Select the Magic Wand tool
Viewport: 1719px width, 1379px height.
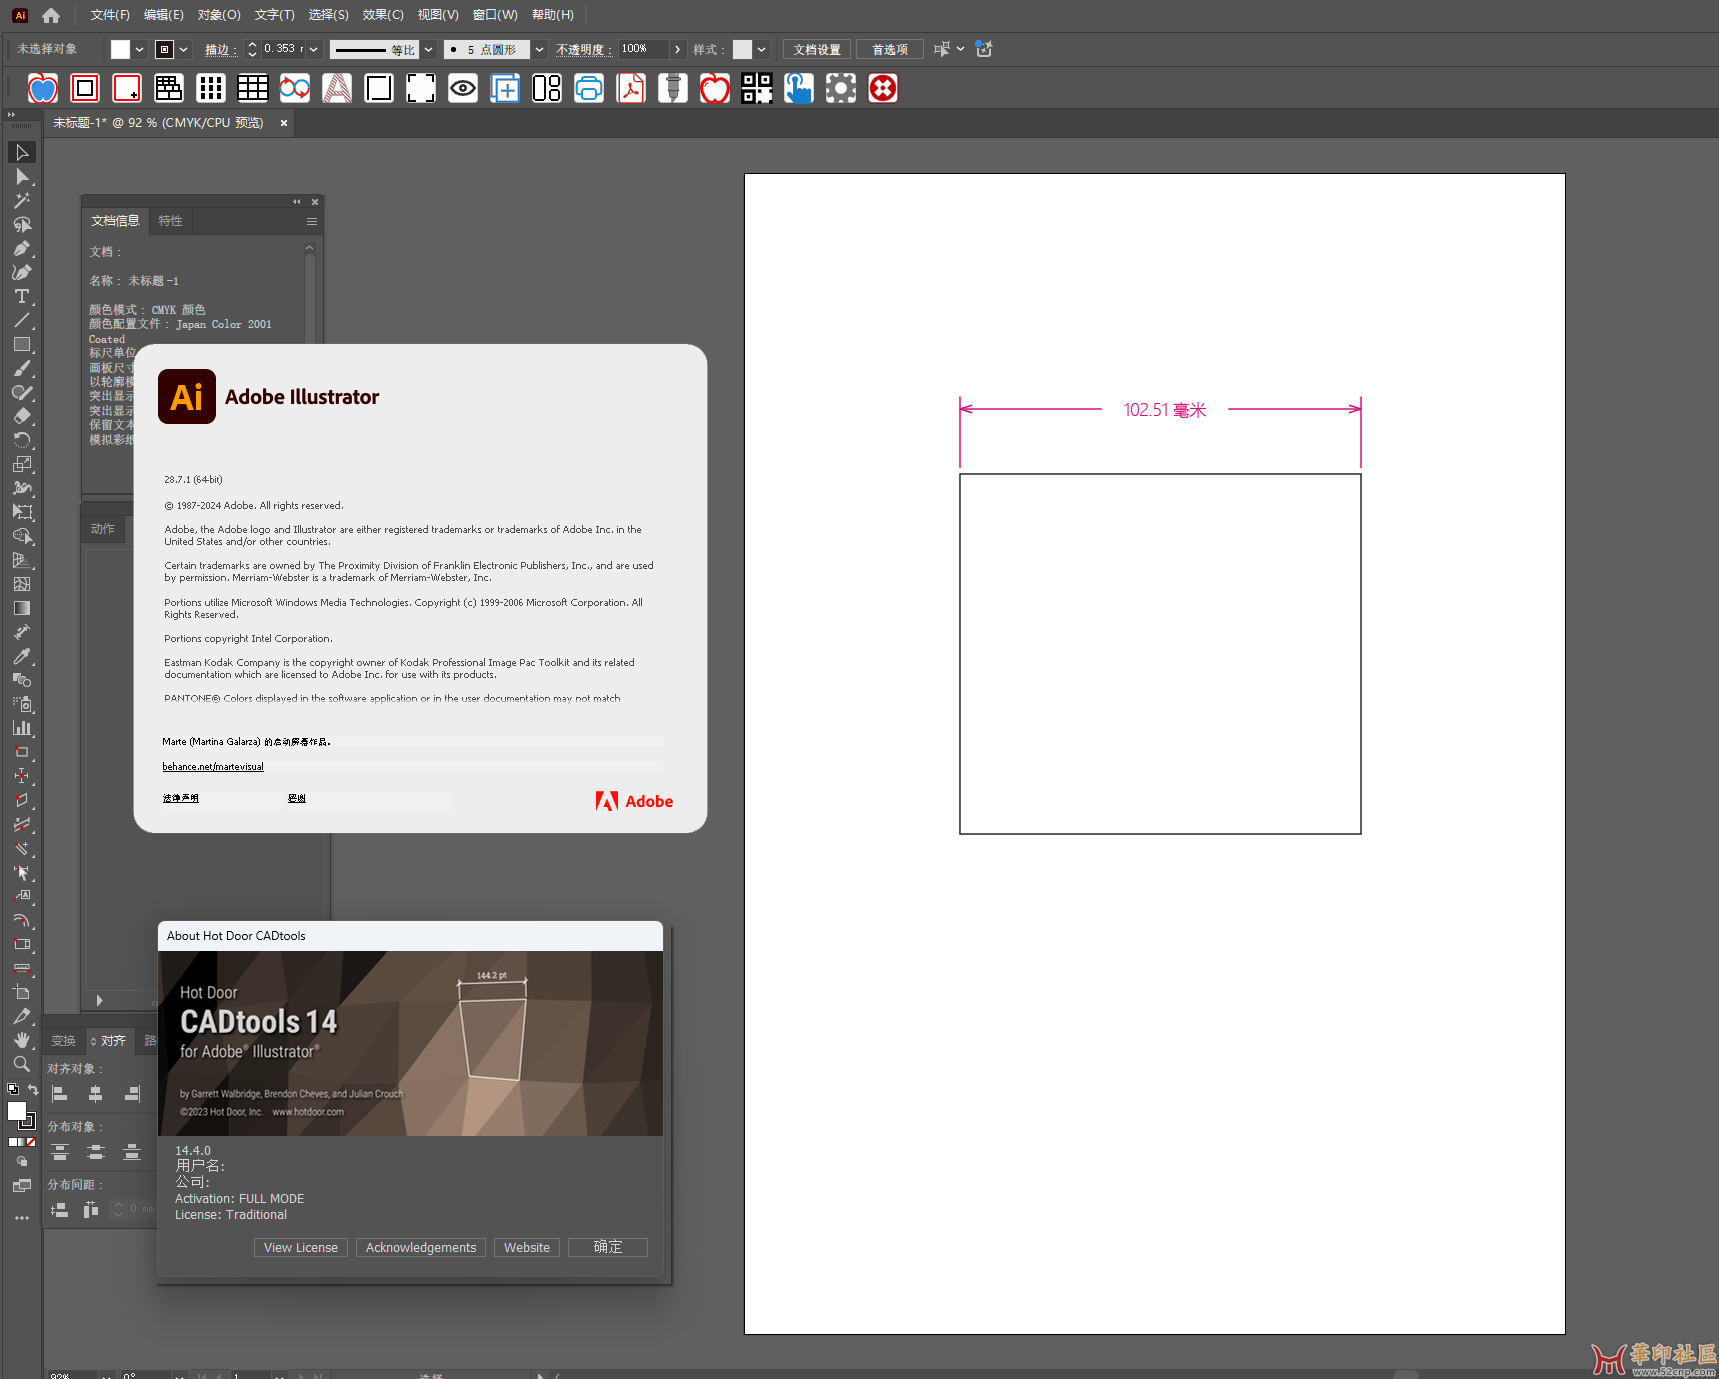22,201
